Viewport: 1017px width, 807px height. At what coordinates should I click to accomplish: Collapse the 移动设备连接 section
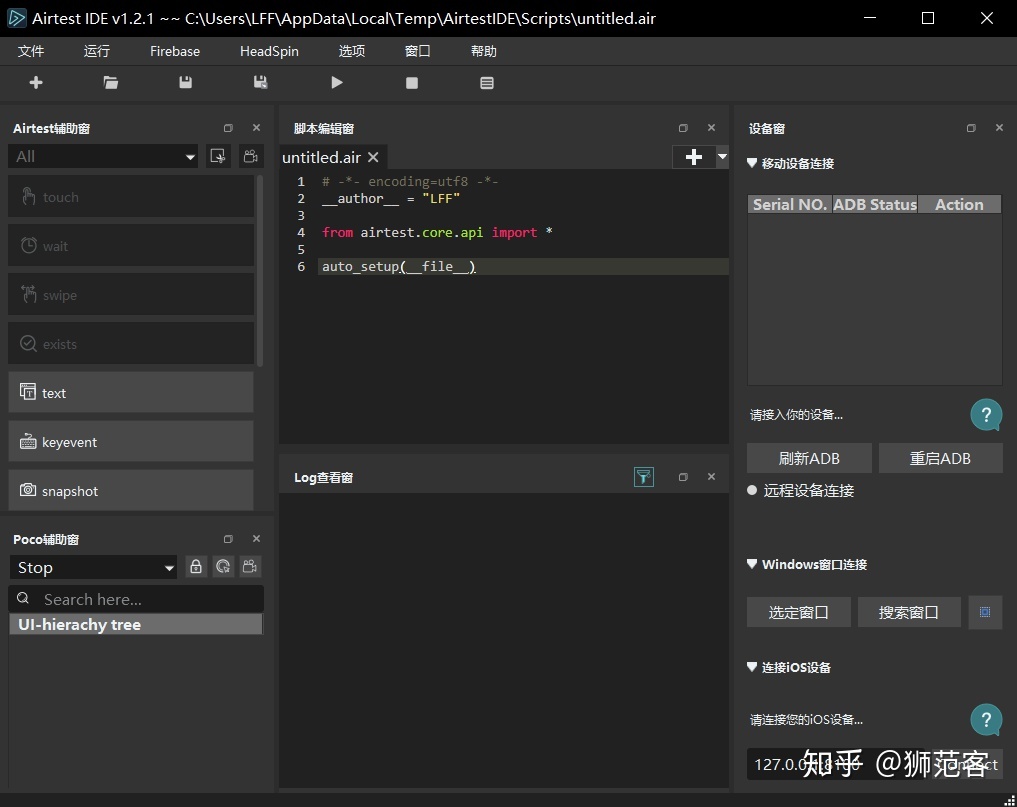752,163
